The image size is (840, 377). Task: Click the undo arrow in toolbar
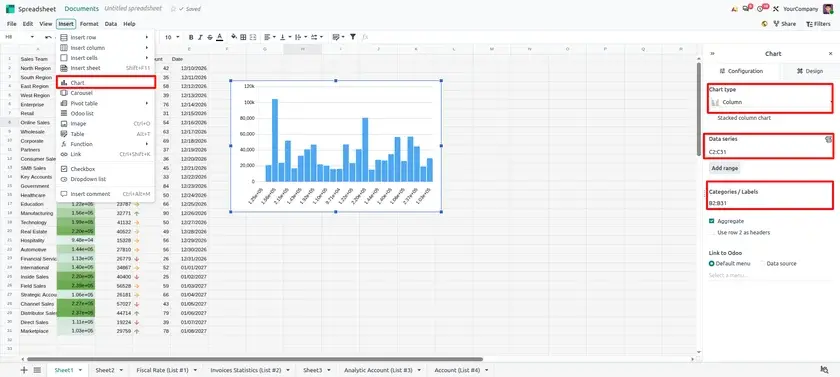tap(48, 37)
